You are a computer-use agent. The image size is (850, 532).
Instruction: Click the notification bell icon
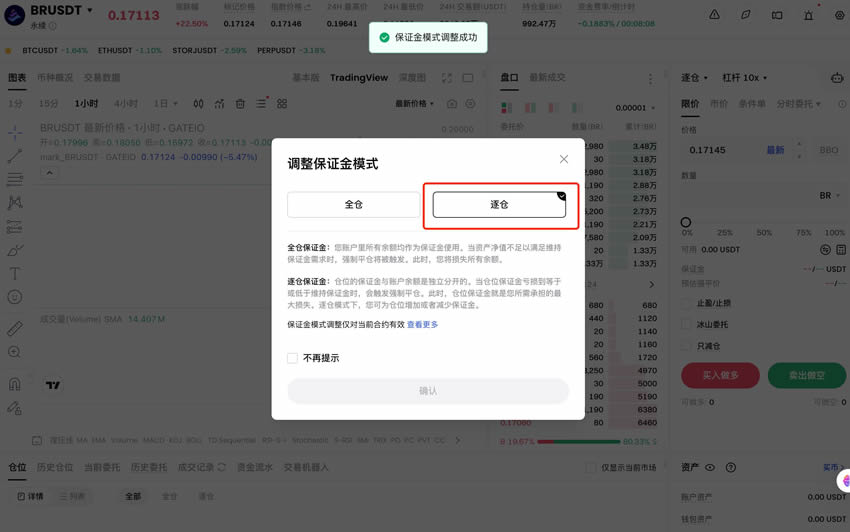(808, 15)
